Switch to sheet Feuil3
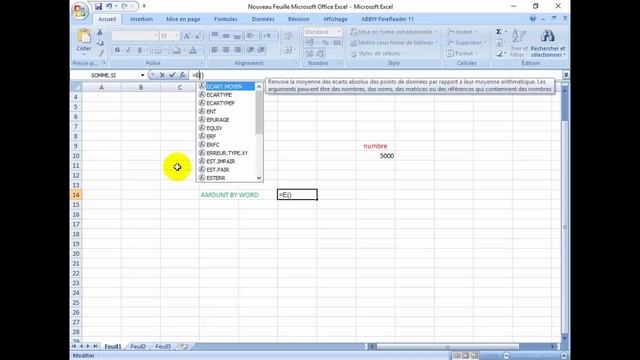This screenshot has width=640, height=360. click(163, 347)
